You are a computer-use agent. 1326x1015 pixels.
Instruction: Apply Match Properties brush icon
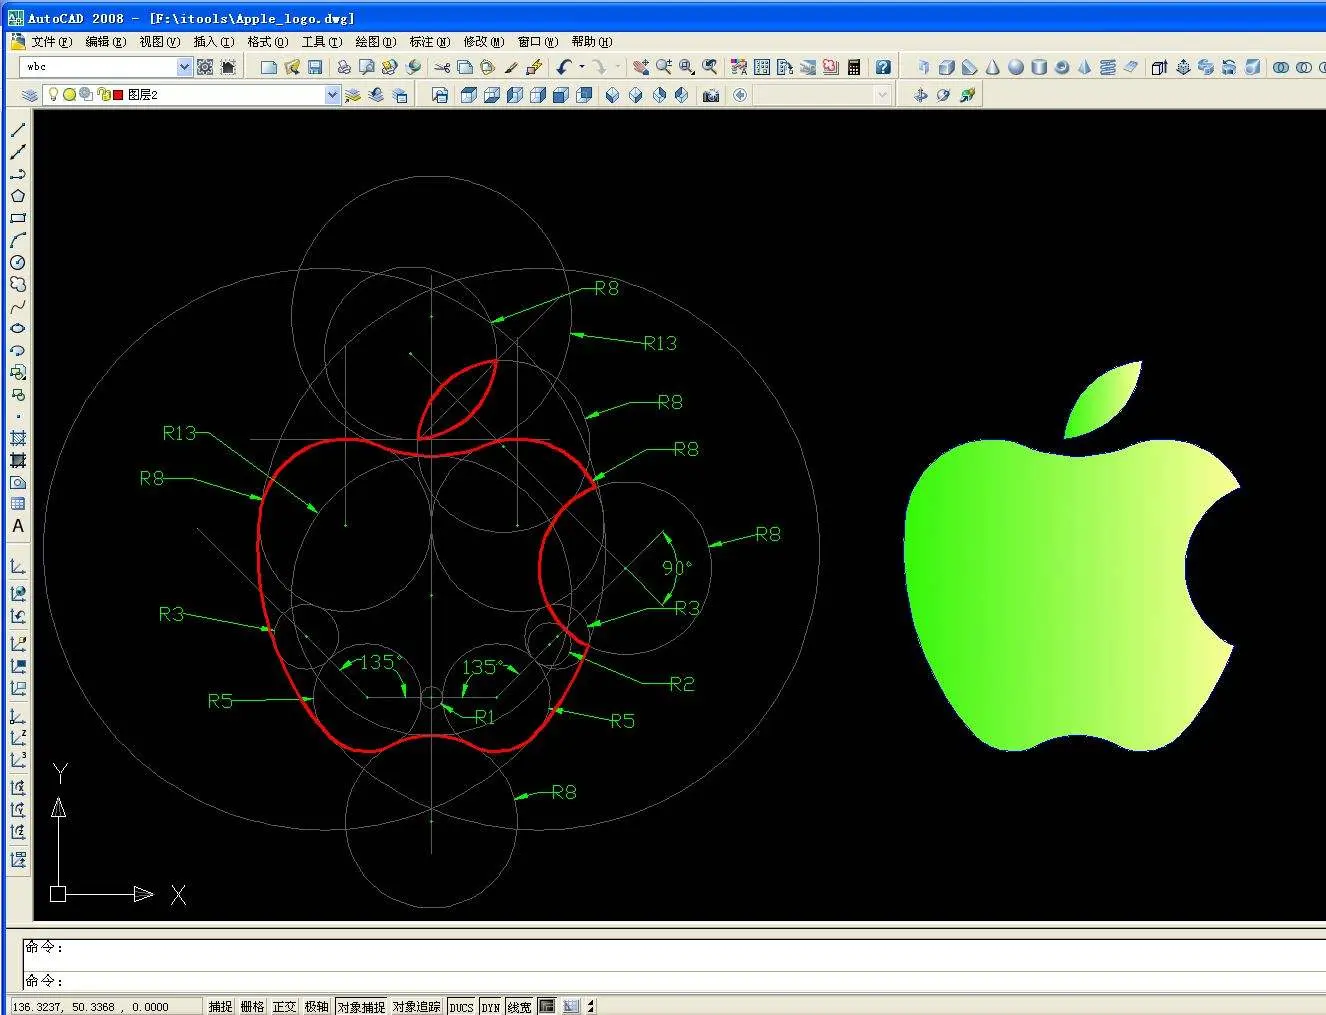click(511, 67)
